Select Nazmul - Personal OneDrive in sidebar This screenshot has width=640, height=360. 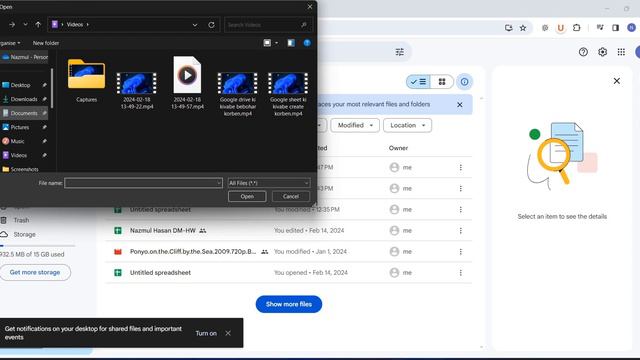coord(24,57)
